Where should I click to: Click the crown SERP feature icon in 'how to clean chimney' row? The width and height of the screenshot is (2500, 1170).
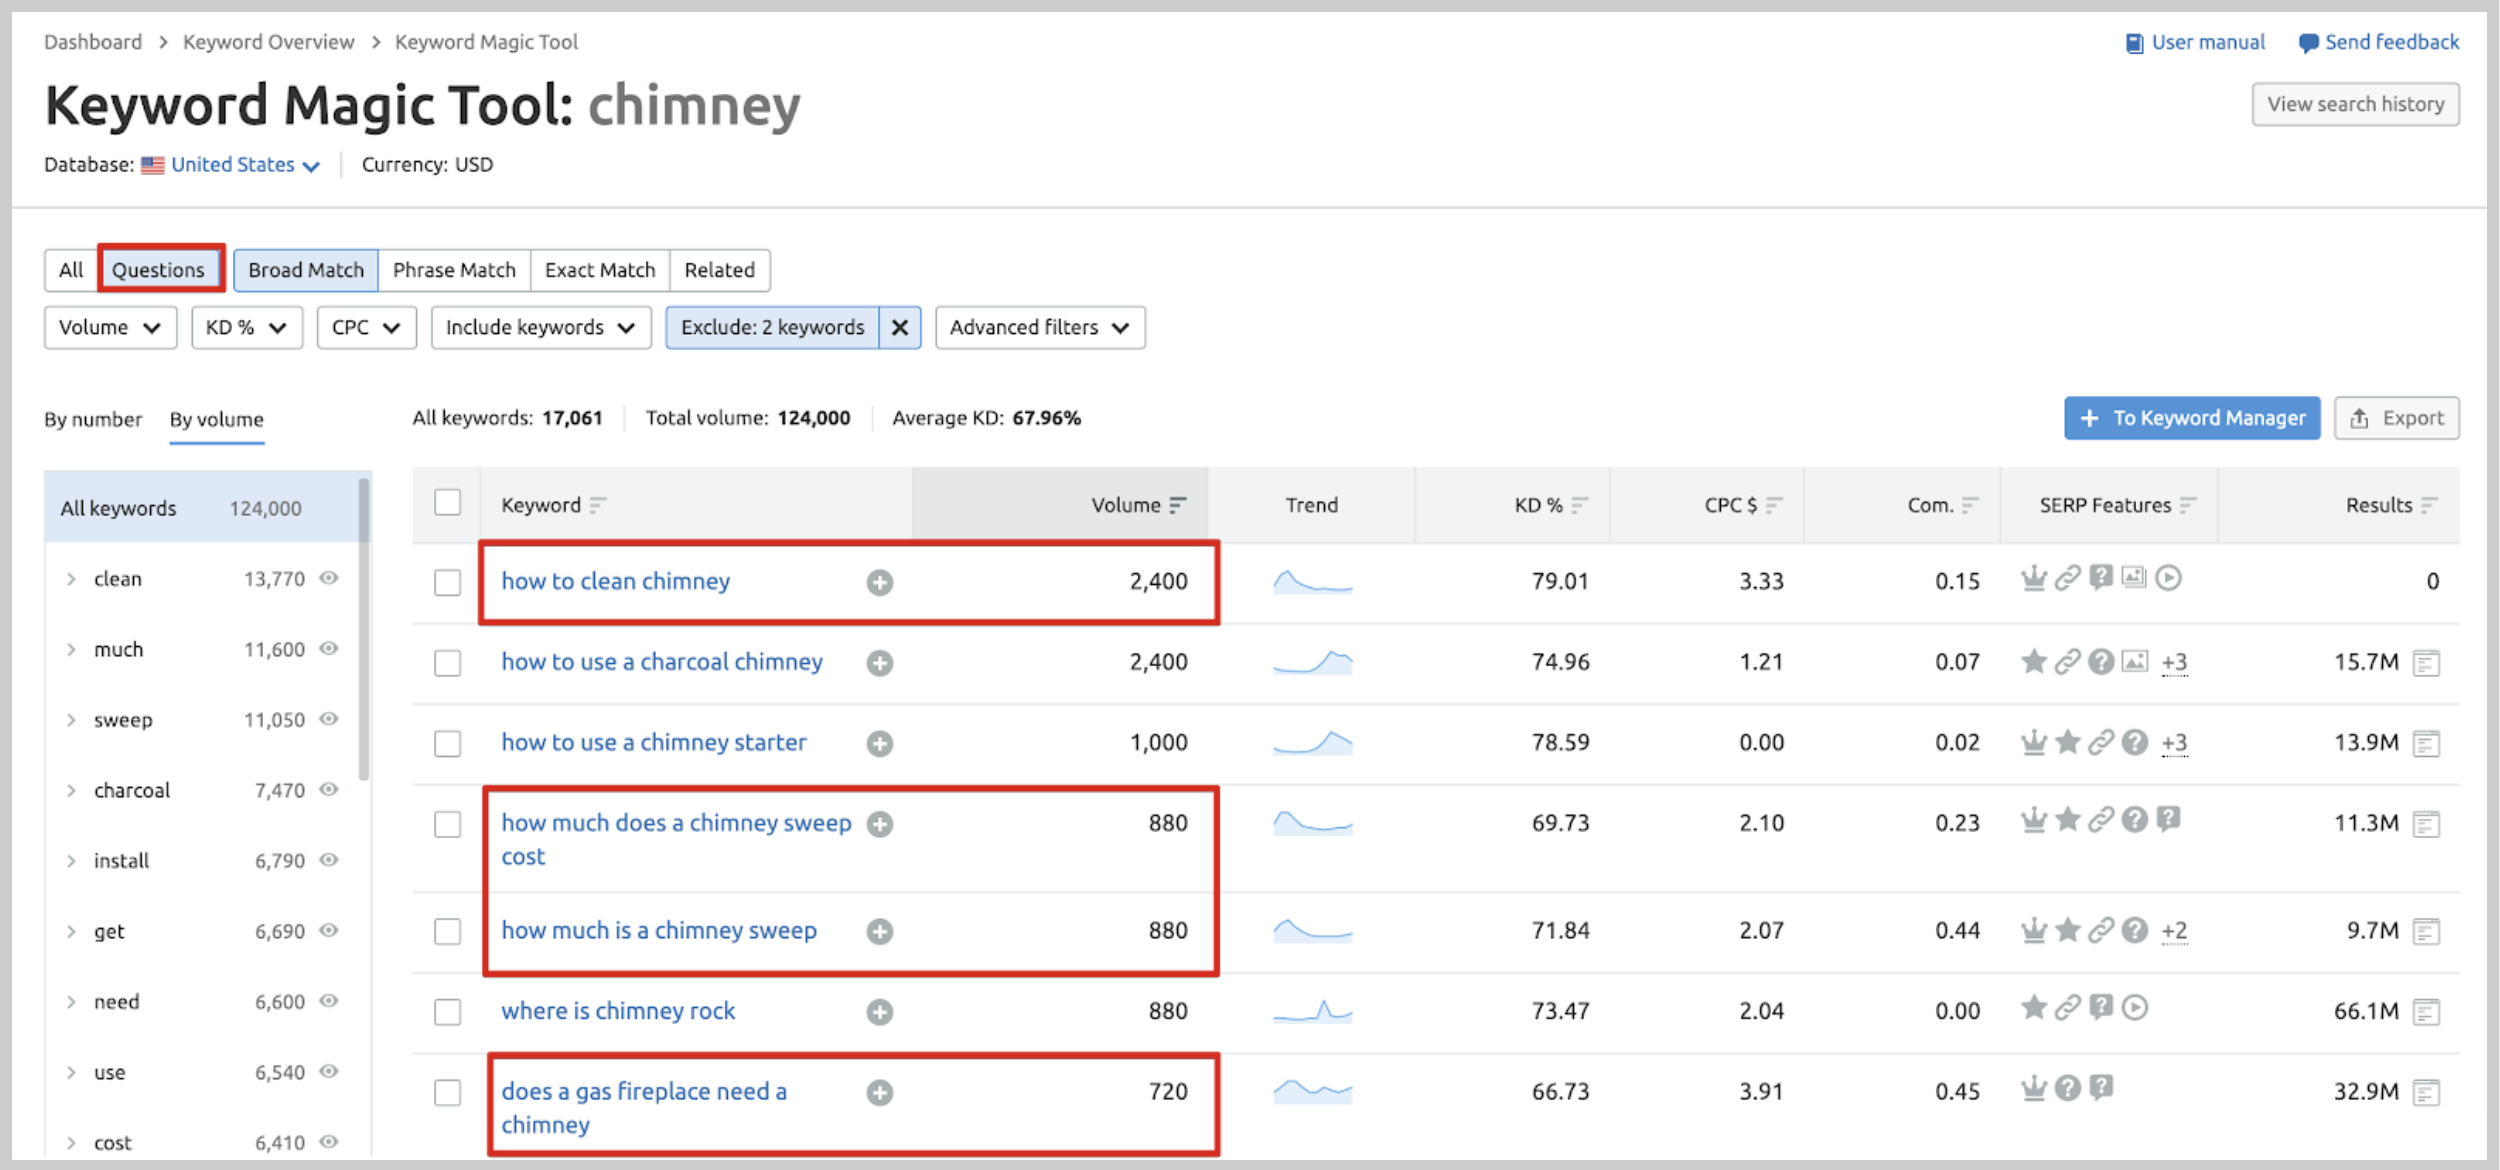[2033, 578]
